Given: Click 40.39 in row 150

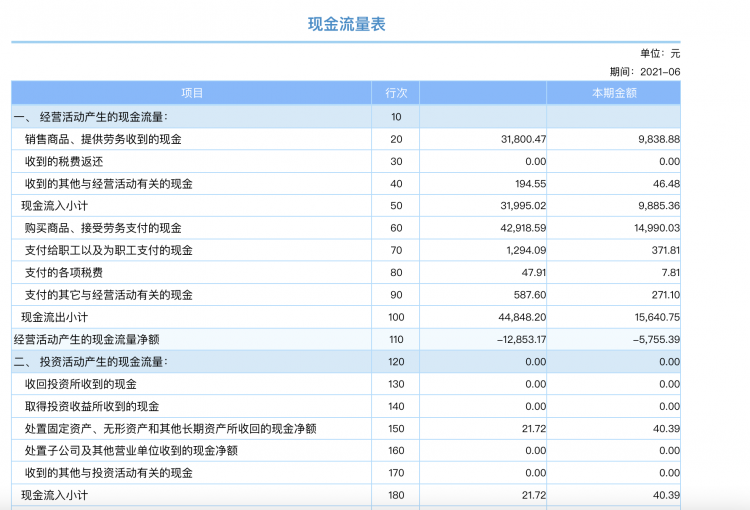Looking at the screenshot, I should (666, 429).
